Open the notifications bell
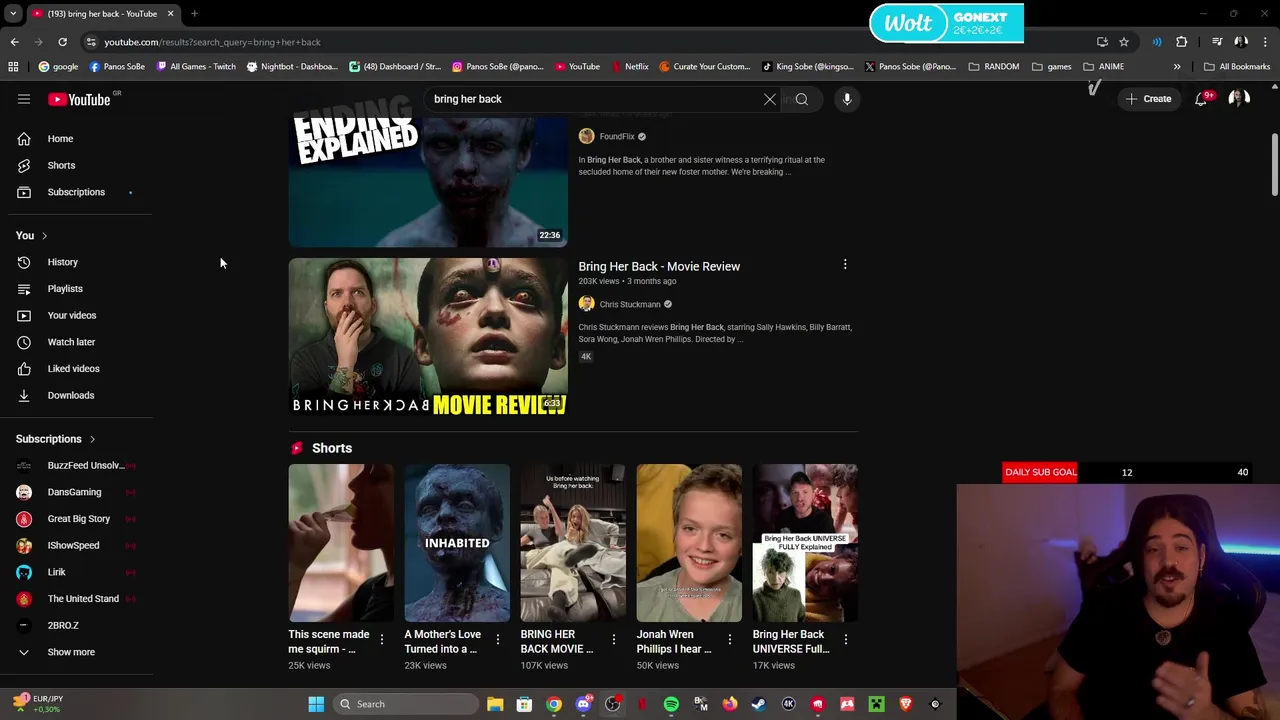This screenshot has width=1280, height=720. pyautogui.click(x=1201, y=99)
